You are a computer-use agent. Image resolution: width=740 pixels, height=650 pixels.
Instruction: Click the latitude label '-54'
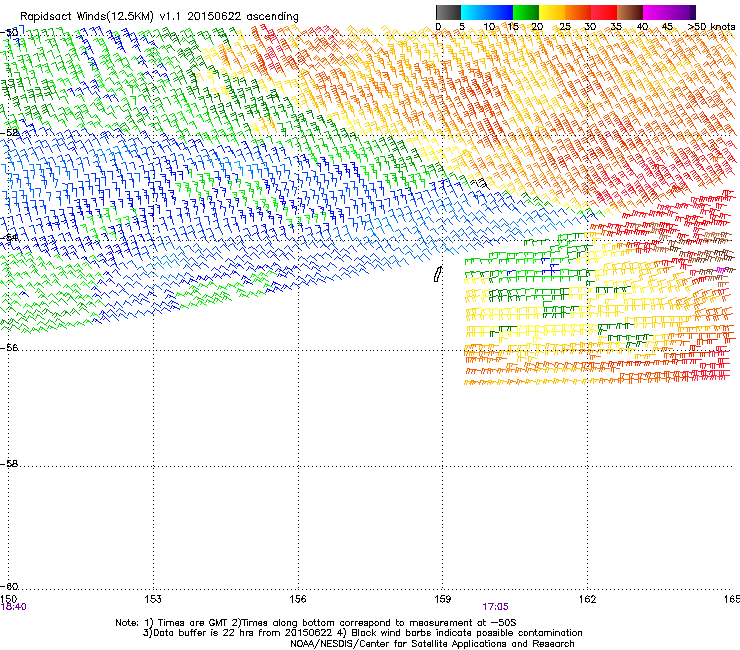[9, 237]
